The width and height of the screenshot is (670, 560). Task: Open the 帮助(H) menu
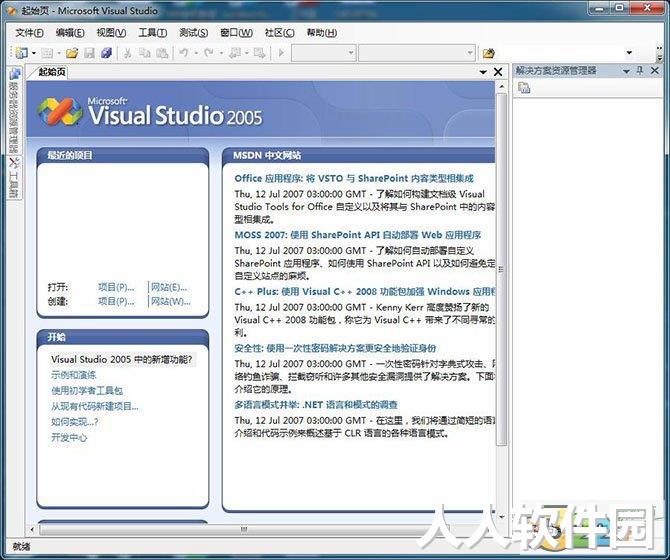pos(322,33)
